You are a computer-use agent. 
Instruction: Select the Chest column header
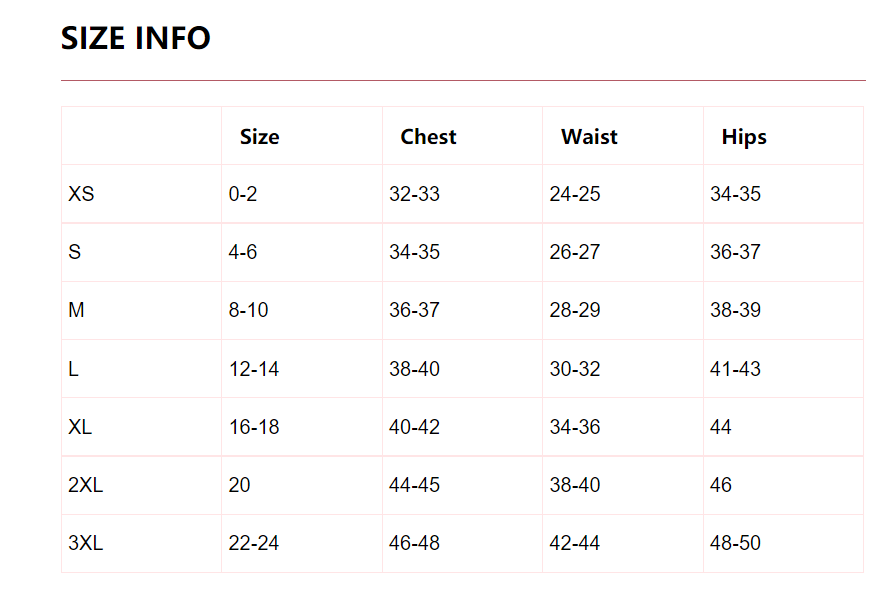pyautogui.click(x=428, y=137)
